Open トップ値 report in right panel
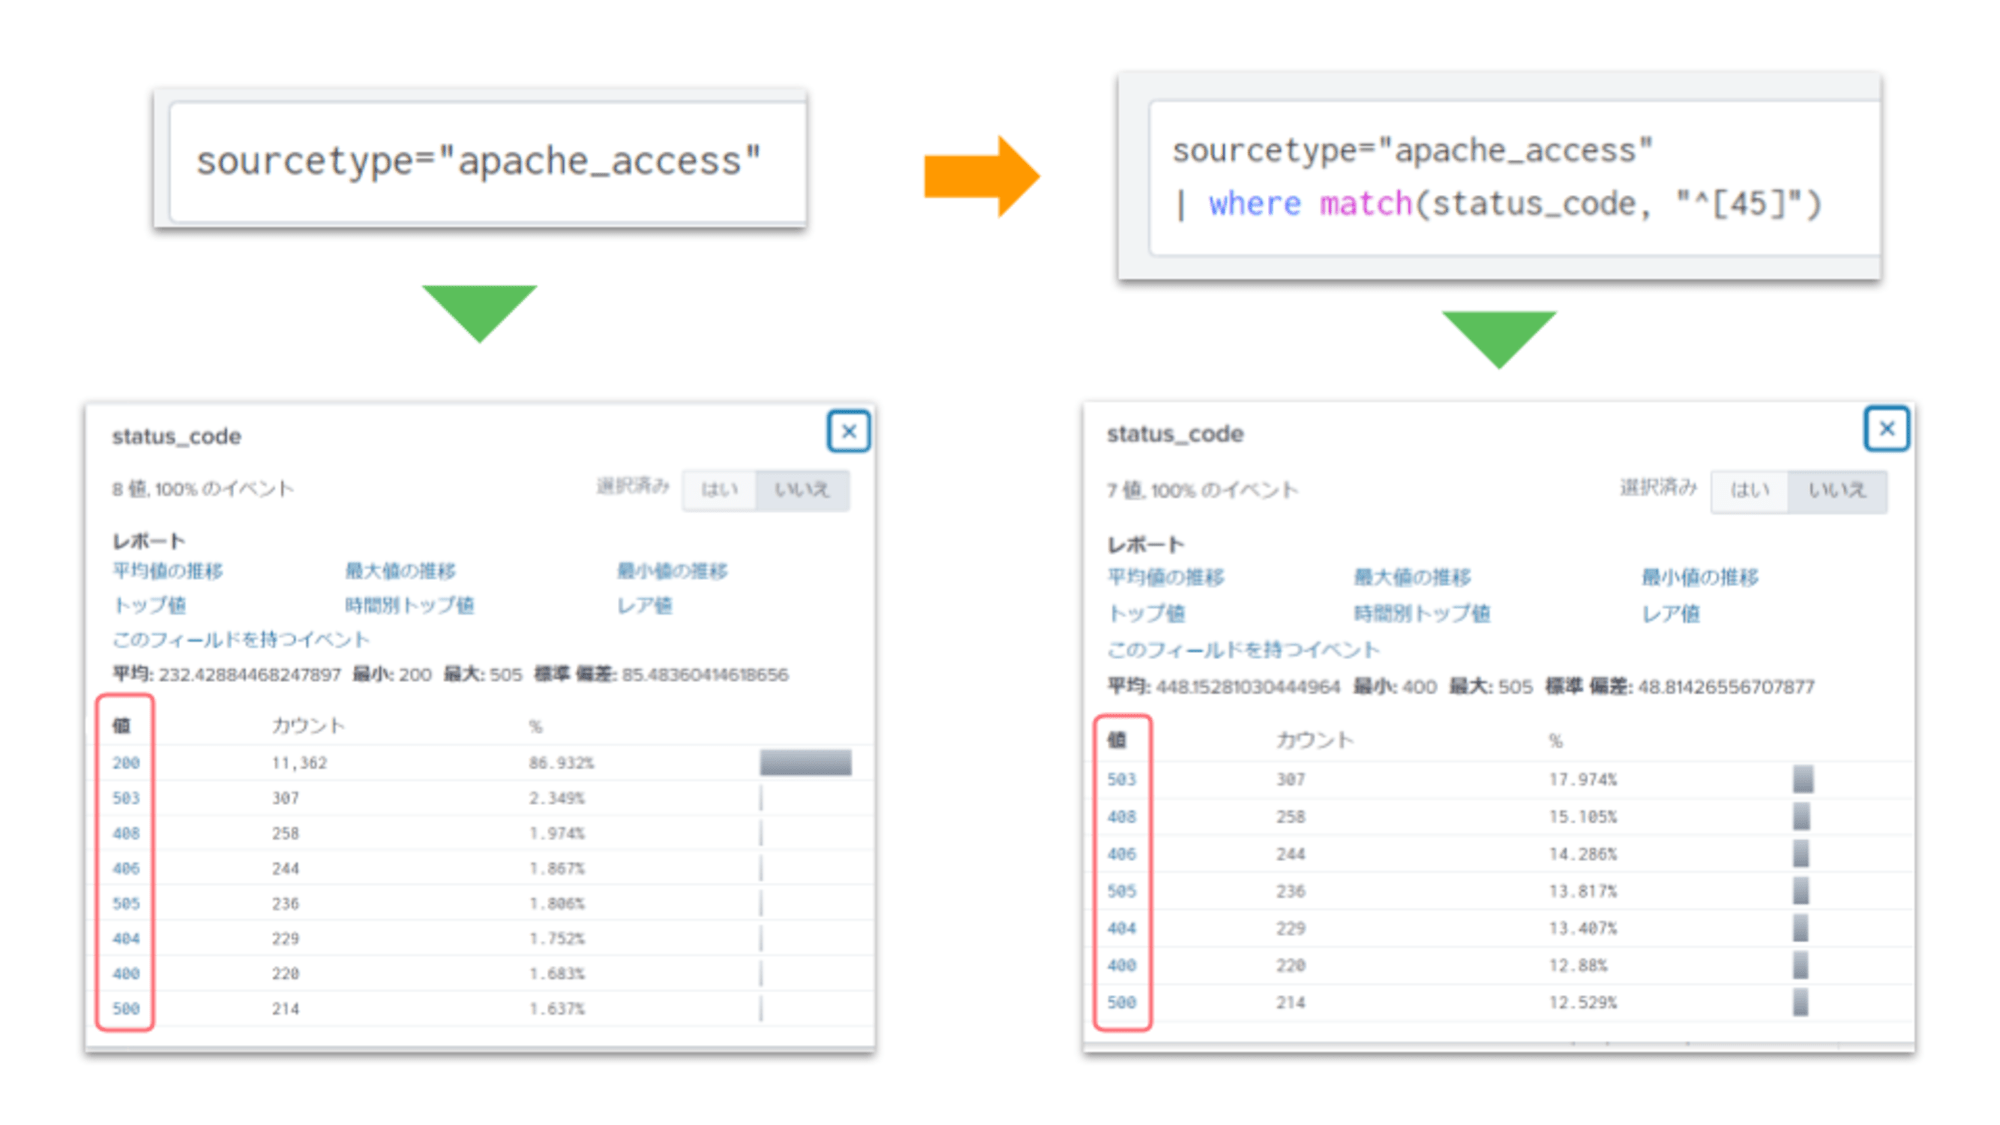This screenshot has height=1125, width=2000. [x=1146, y=613]
